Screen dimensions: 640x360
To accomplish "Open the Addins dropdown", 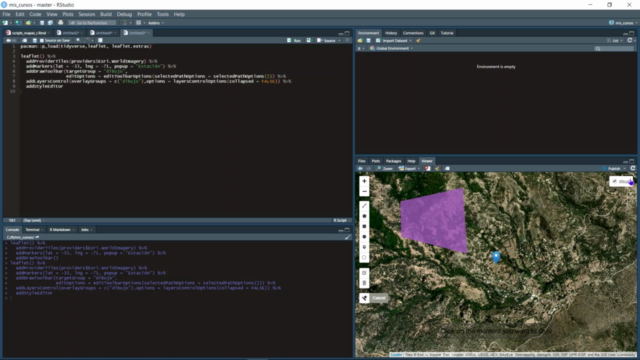I will click(156, 23).
